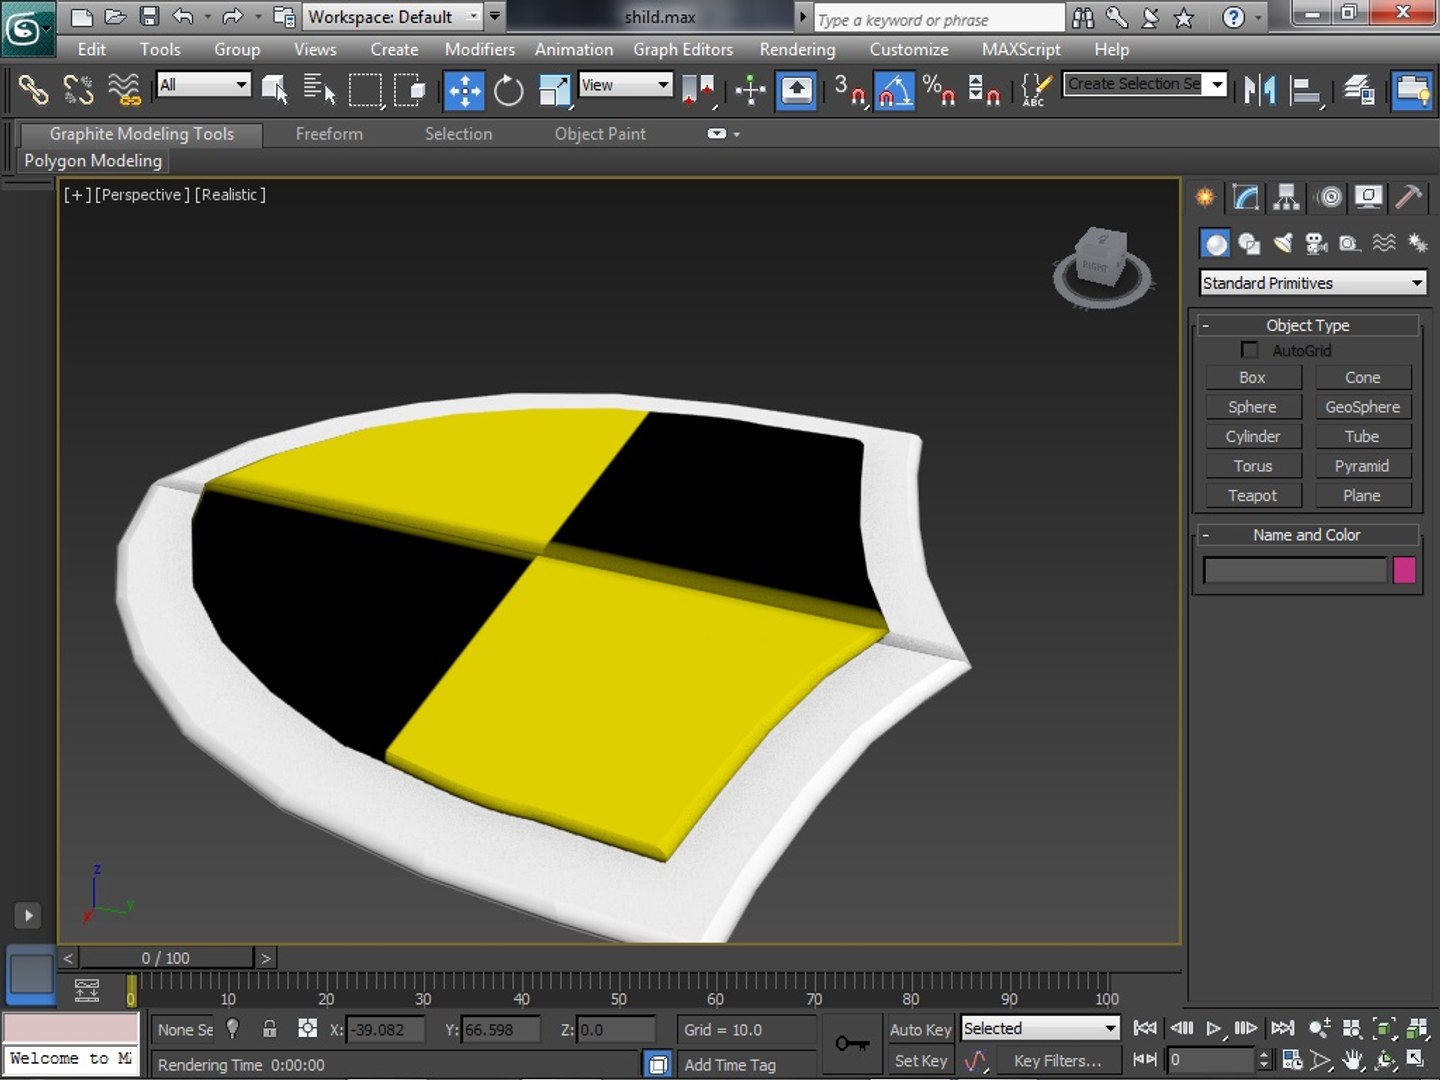Open the Manage Layers dialog
The image size is (1440, 1080).
tap(1359, 91)
